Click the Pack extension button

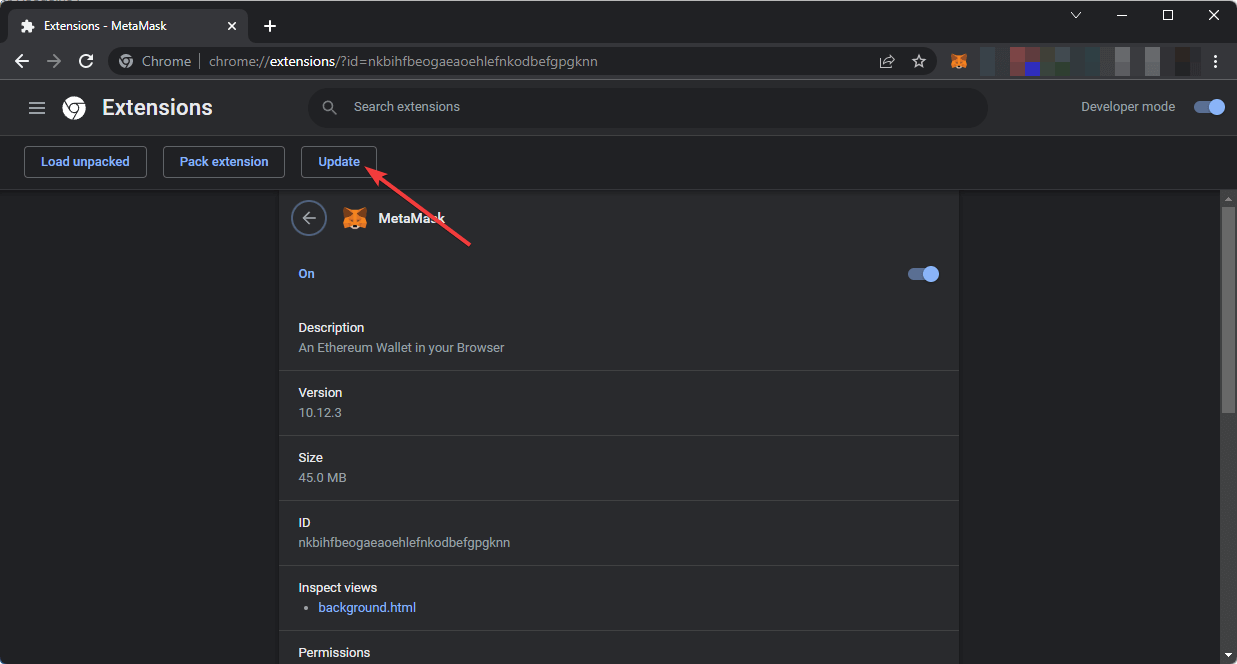[224, 162]
